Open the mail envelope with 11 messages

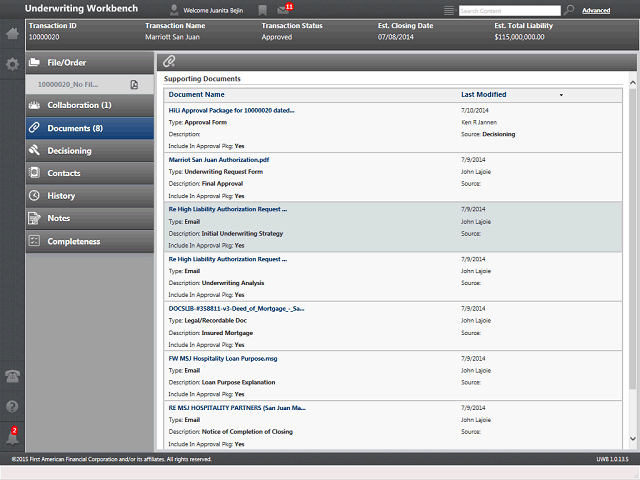click(x=284, y=9)
